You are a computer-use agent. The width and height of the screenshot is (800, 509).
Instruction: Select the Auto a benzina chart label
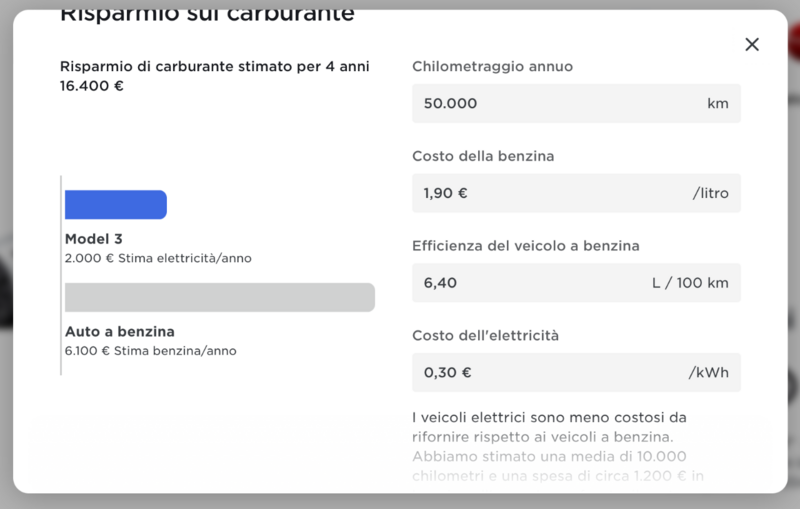click(119, 331)
